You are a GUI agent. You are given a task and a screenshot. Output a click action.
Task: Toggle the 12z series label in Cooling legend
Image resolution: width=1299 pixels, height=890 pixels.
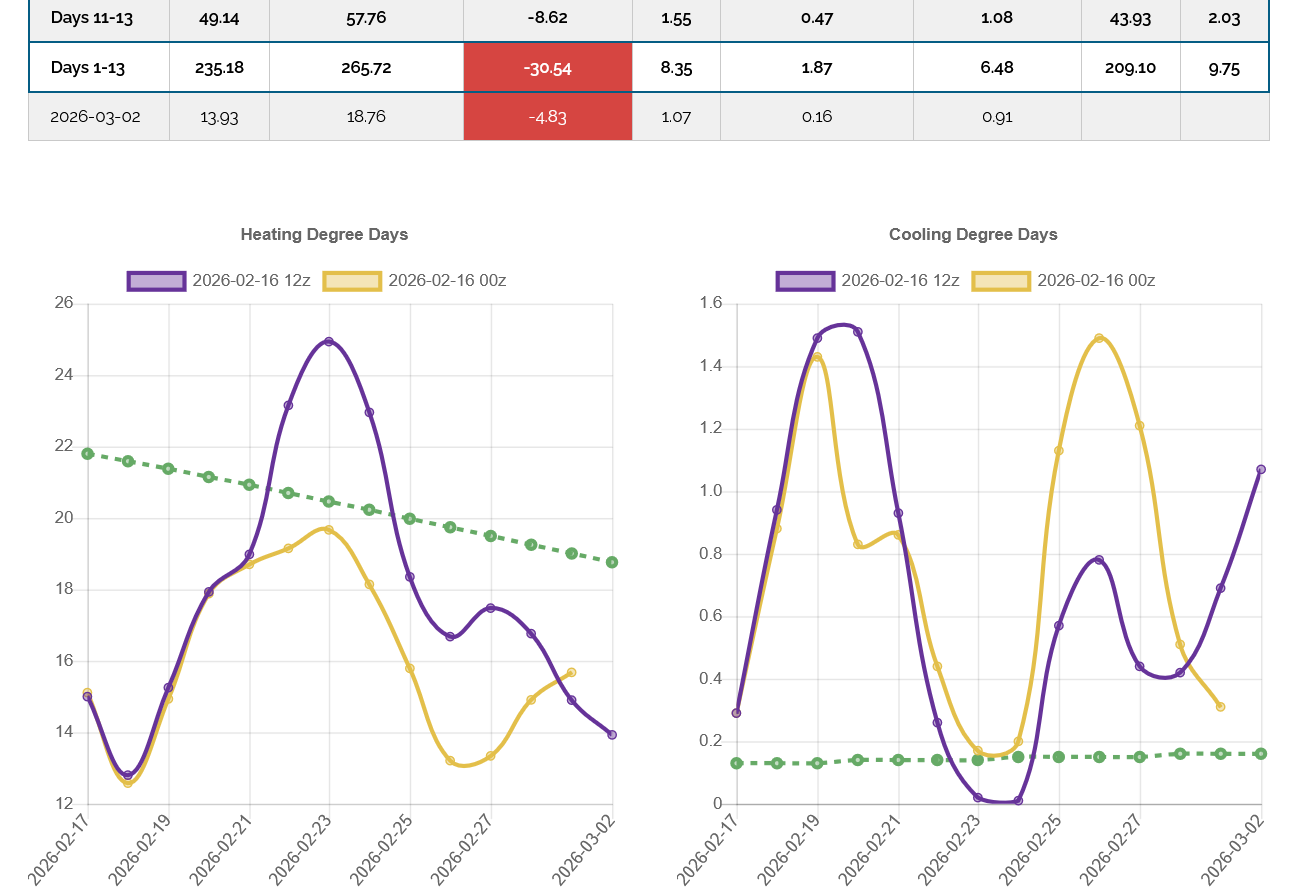tap(899, 281)
